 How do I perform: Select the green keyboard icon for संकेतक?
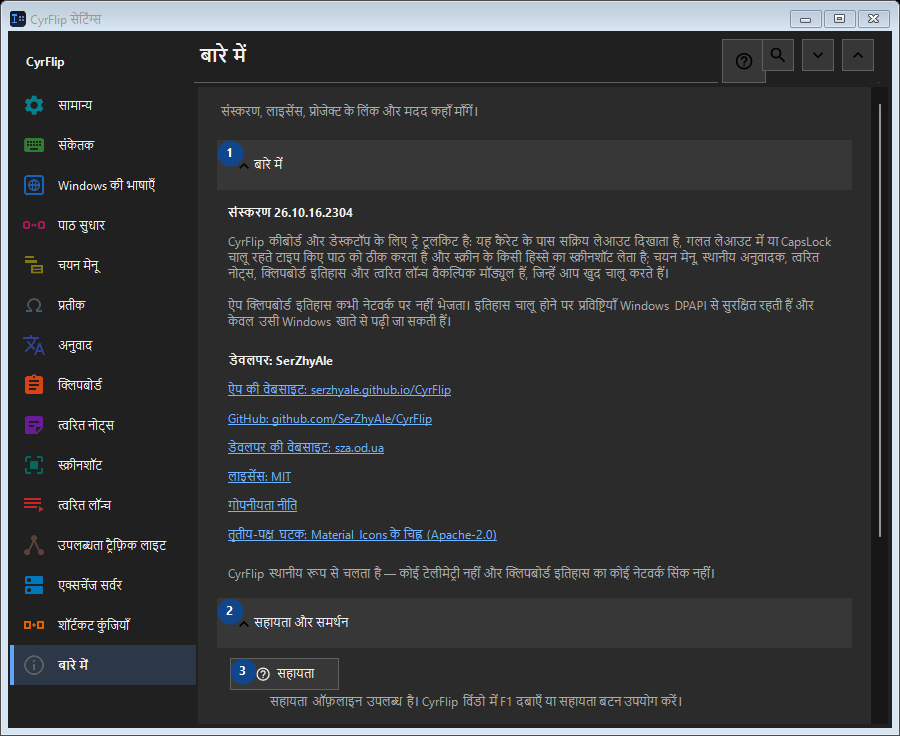(x=34, y=145)
